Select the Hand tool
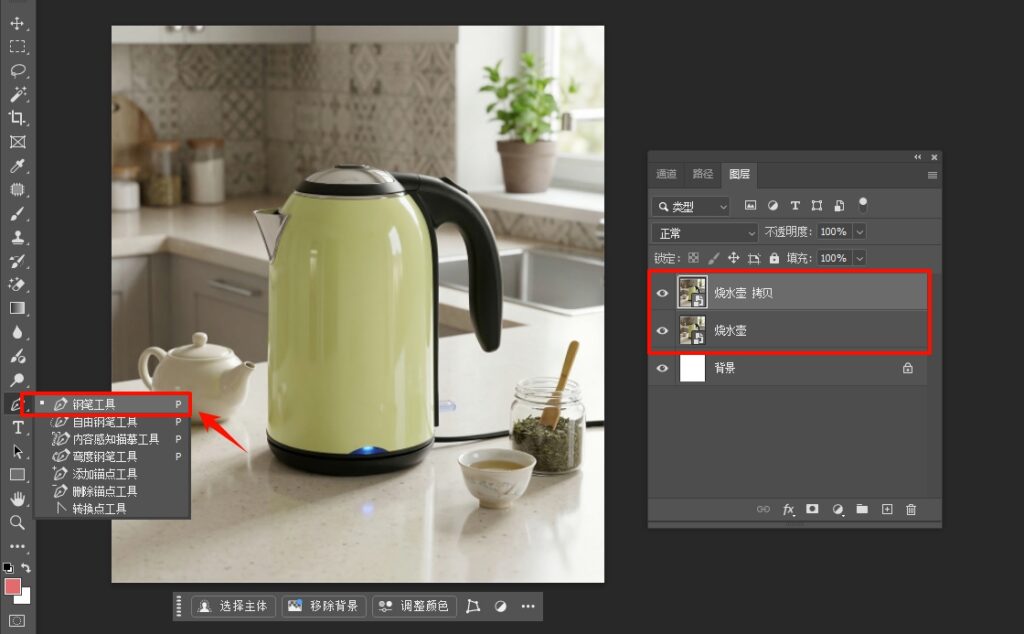Image resolution: width=1024 pixels, height=634 pixels. coord(17,498)
